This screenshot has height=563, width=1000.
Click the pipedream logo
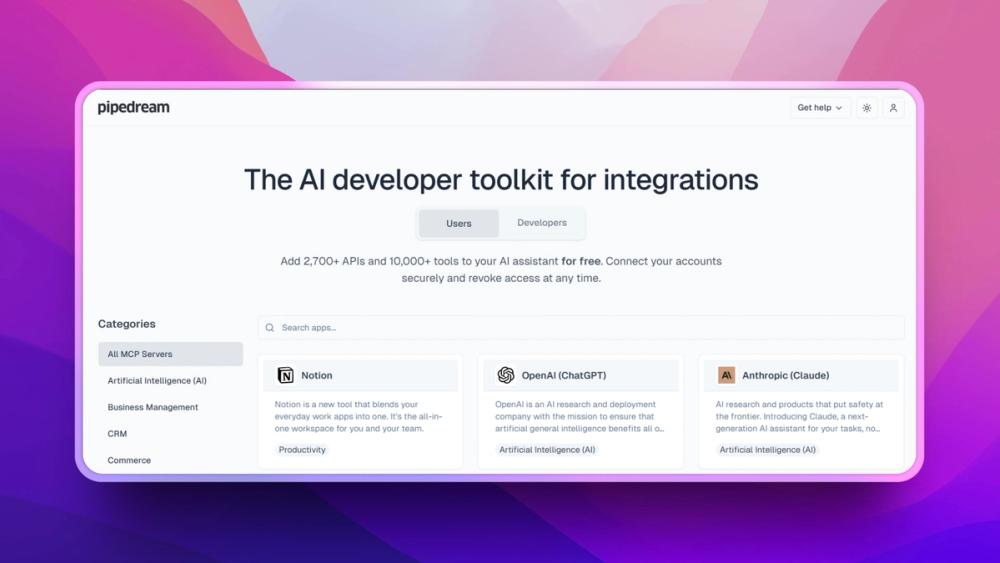click(133, 108)
